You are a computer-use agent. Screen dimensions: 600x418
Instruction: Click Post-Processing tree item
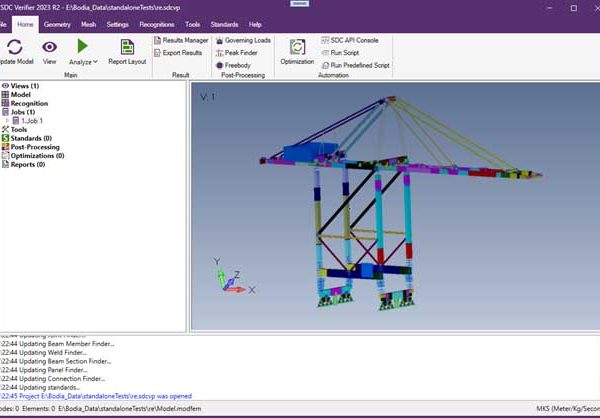coord(38,147)
